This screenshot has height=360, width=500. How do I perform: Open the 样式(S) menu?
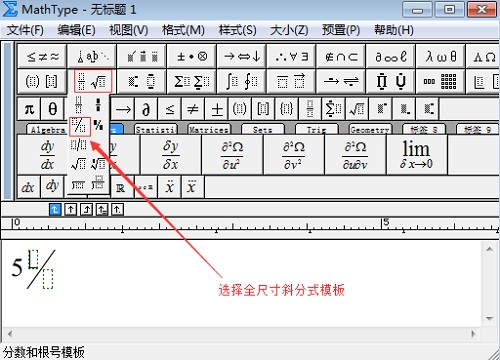click(x=238, y=30)
